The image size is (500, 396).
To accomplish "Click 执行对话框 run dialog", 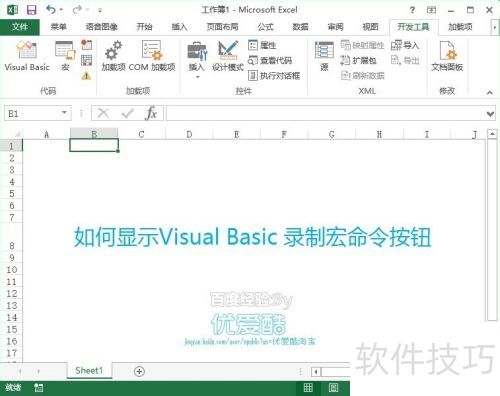I will [274, 76].
